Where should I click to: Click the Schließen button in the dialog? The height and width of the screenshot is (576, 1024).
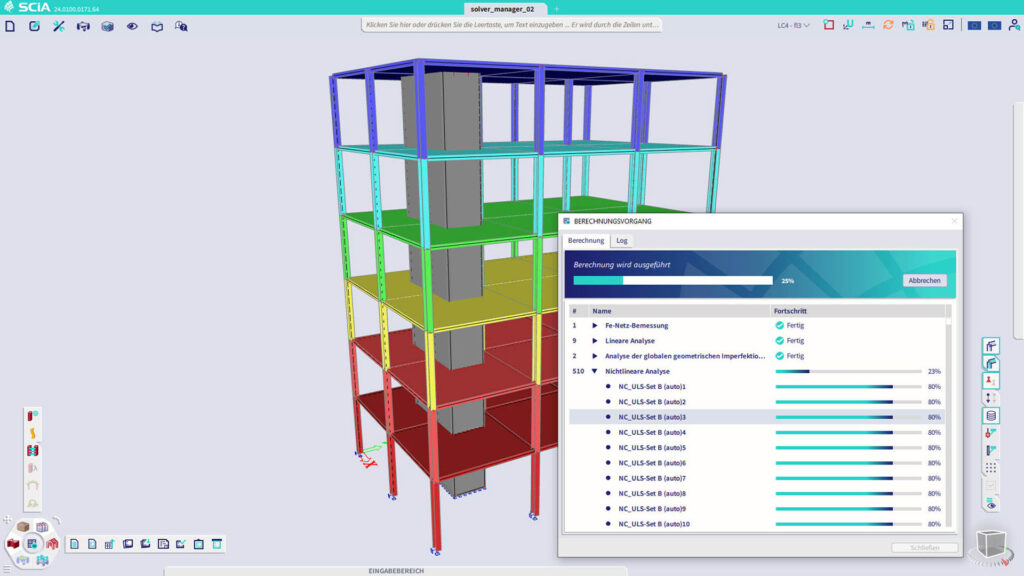click(x=926, y=547)
